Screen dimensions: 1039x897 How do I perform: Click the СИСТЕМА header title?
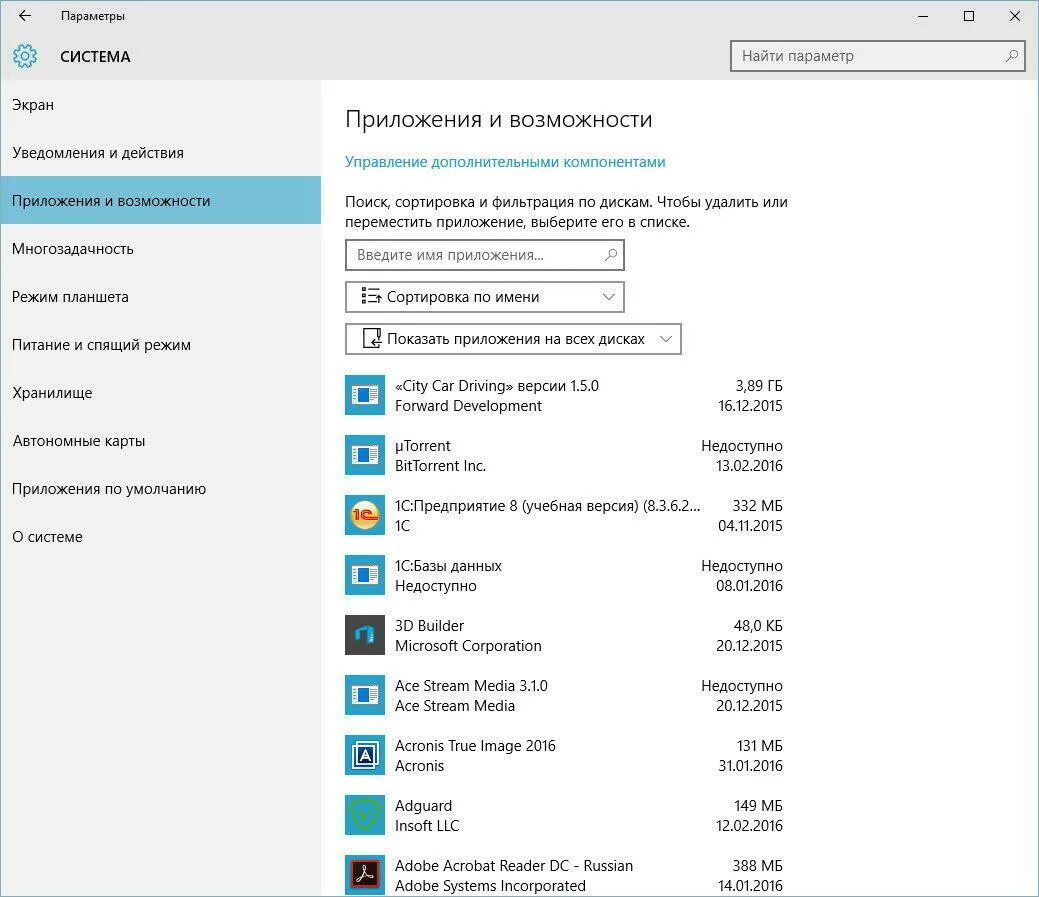[95, 57]
